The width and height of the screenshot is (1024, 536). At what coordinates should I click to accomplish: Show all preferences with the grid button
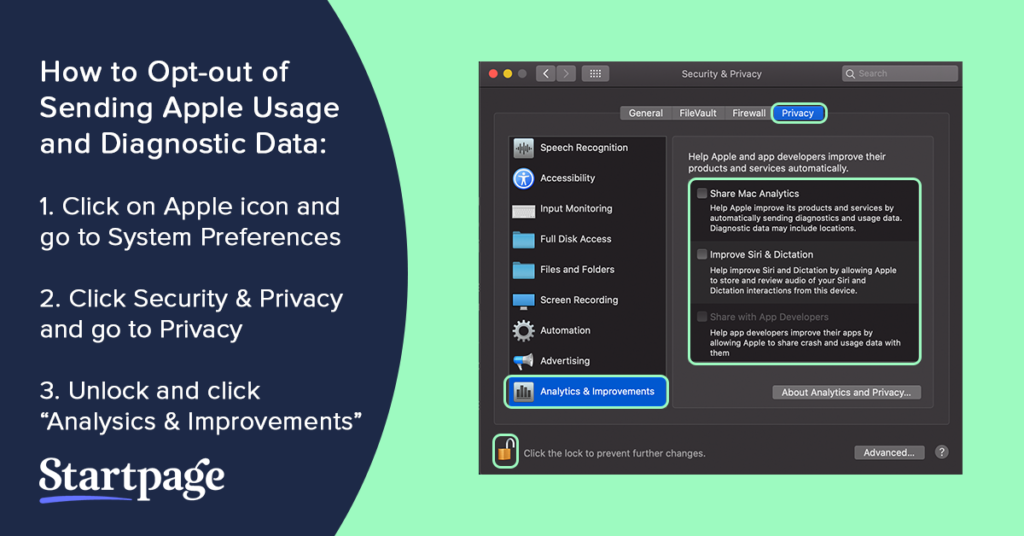coord(595,74)
